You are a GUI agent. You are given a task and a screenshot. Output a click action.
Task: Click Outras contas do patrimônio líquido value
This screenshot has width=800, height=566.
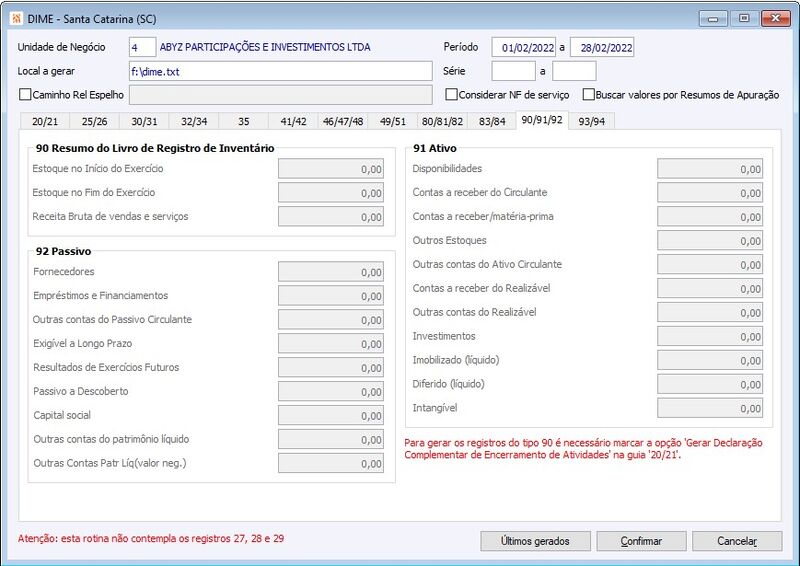tap(331, 440)
